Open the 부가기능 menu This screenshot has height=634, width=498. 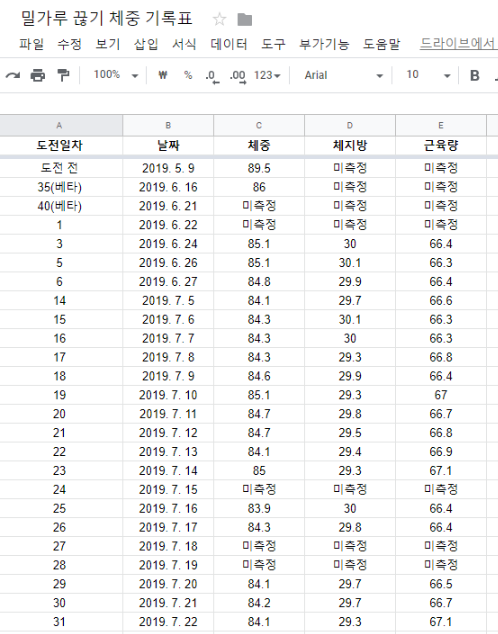pyautogui.click(x=324, y=44)
